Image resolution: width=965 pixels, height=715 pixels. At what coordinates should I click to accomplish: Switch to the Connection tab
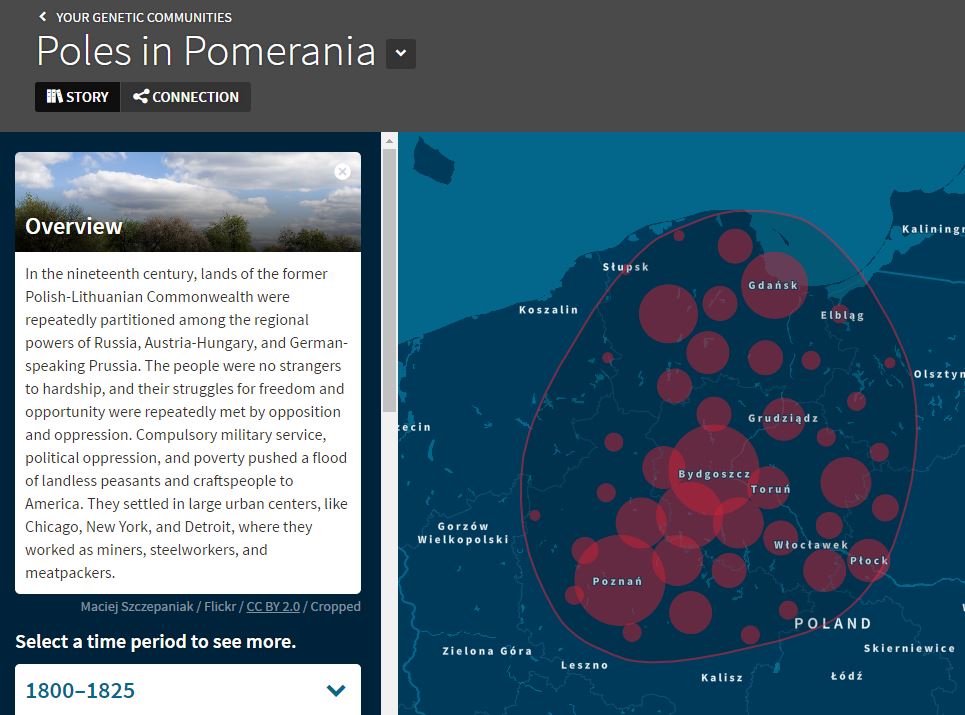point(186,97)
